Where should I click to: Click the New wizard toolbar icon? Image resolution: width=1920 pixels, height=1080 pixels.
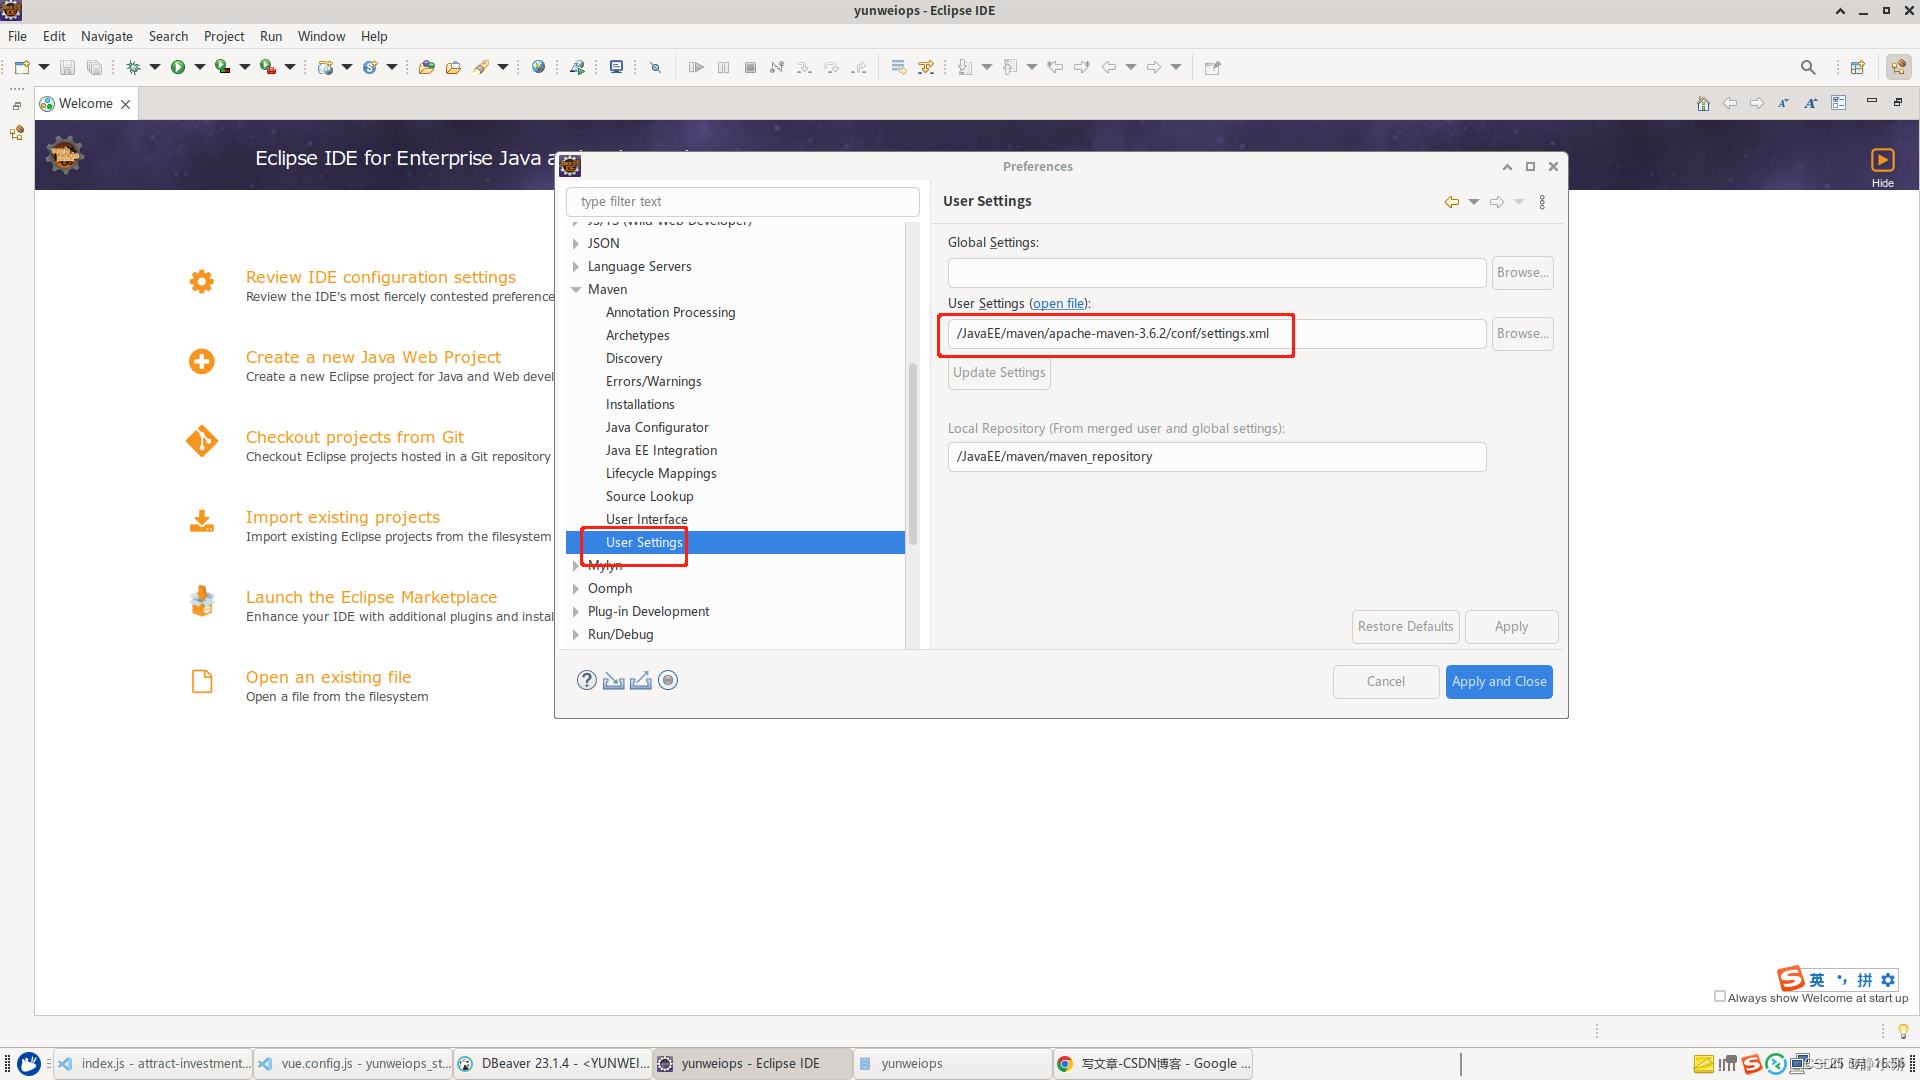click(22, 67)
